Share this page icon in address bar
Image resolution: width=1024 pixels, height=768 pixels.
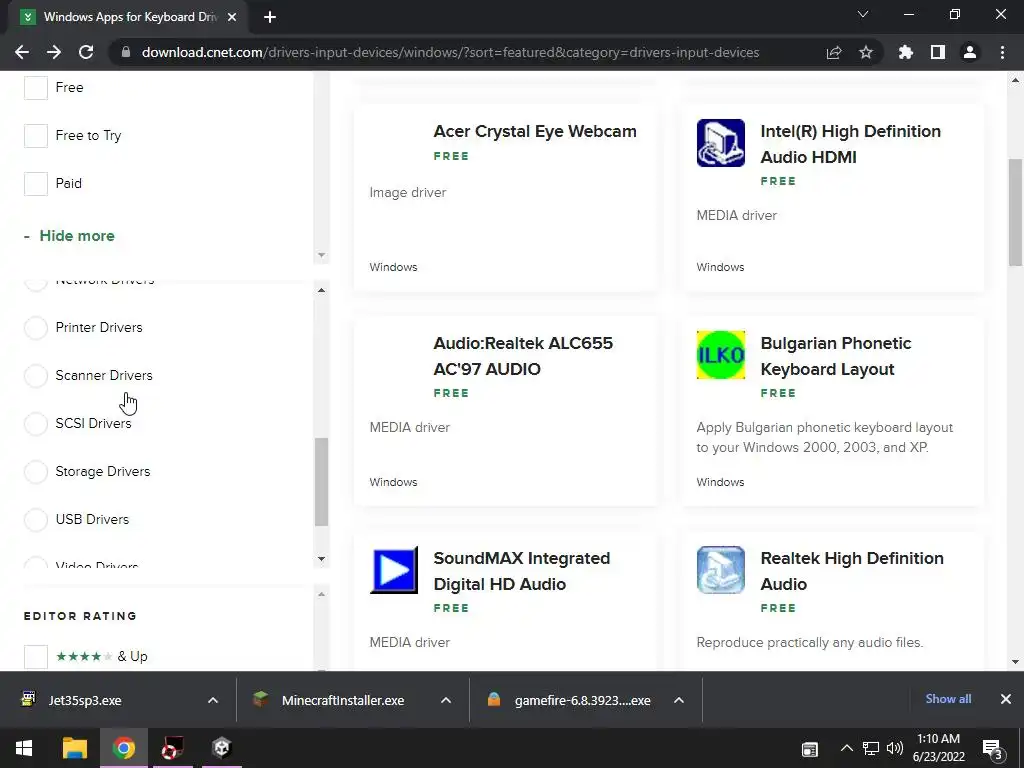coord(834,52)
